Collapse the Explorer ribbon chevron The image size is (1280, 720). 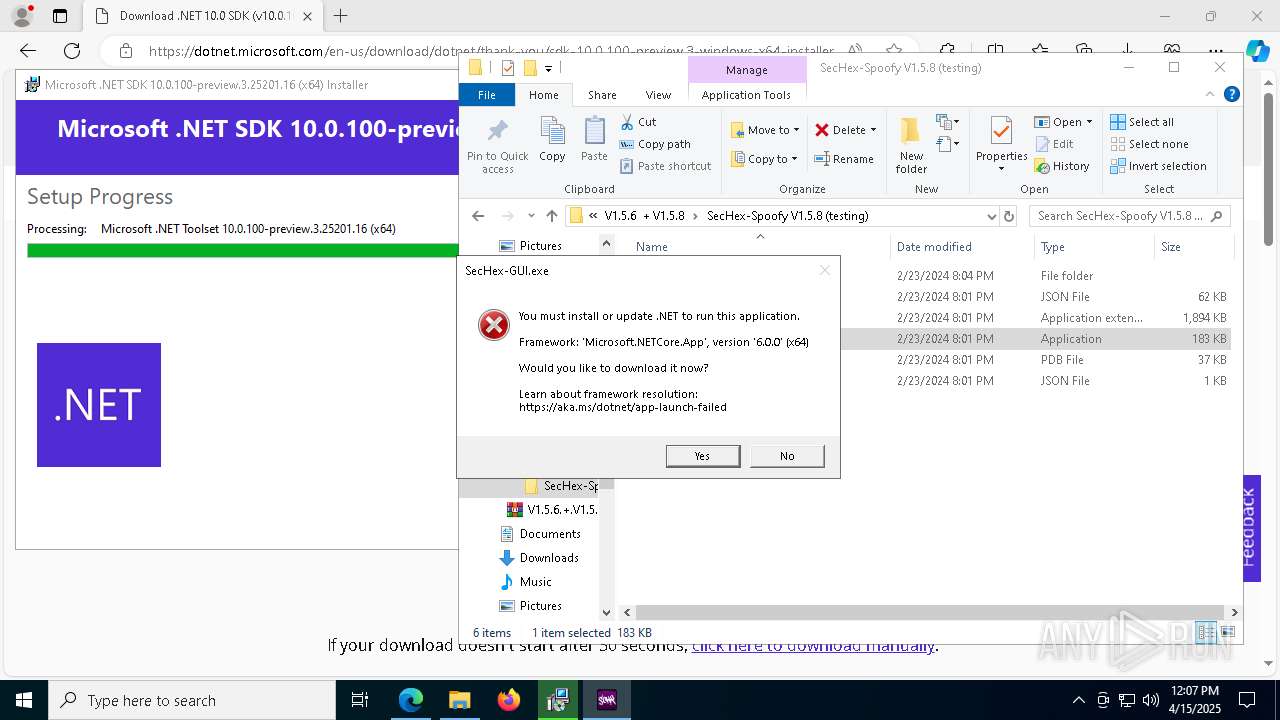1212,94
